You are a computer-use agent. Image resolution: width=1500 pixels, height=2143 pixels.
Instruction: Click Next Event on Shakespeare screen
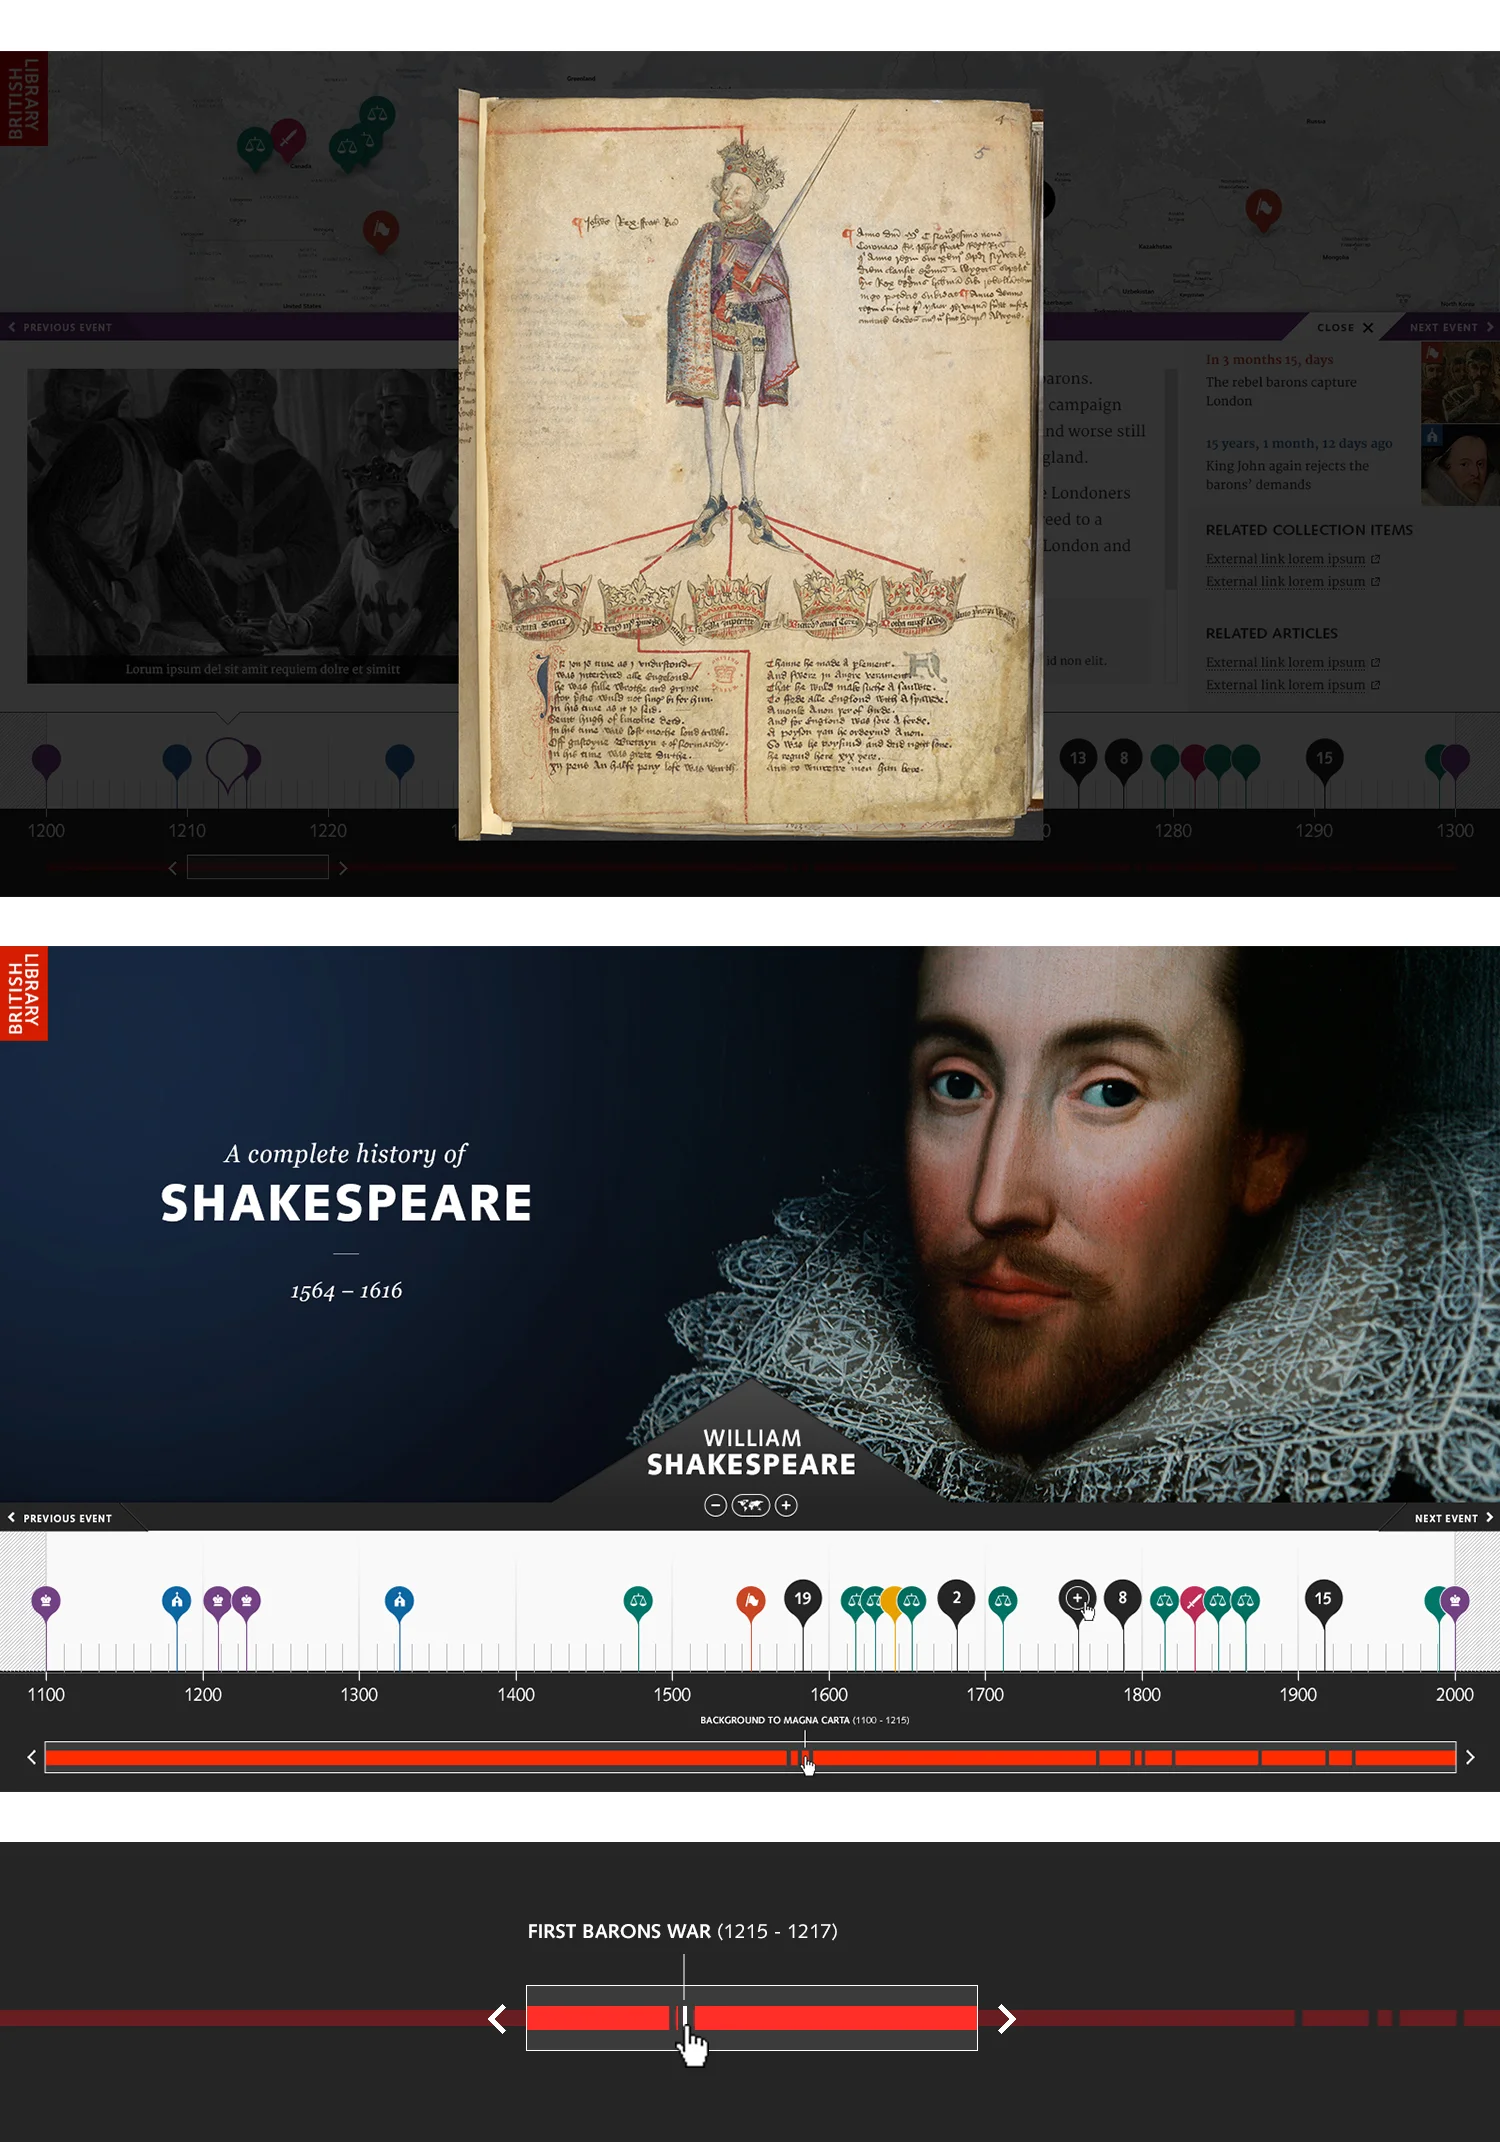(x=1454, y=1518)
